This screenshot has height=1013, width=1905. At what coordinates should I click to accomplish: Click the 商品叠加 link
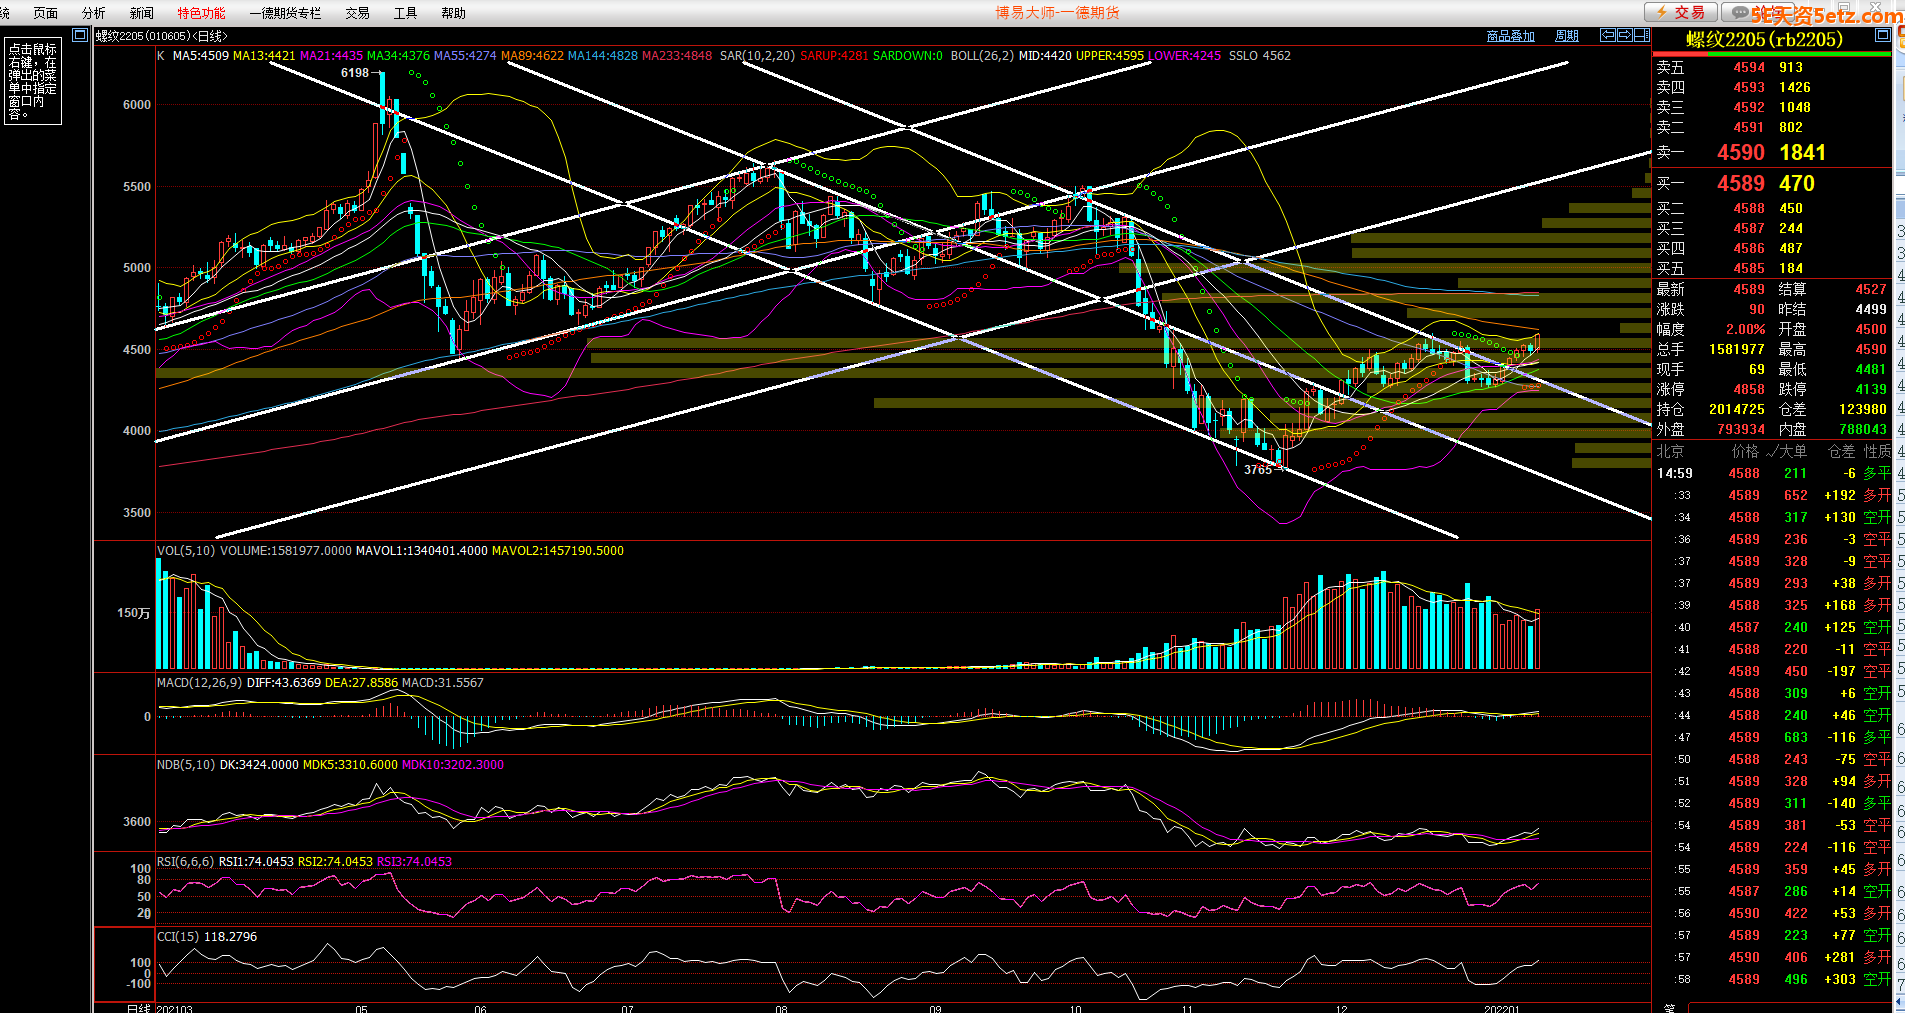[x=1510, y=36]
